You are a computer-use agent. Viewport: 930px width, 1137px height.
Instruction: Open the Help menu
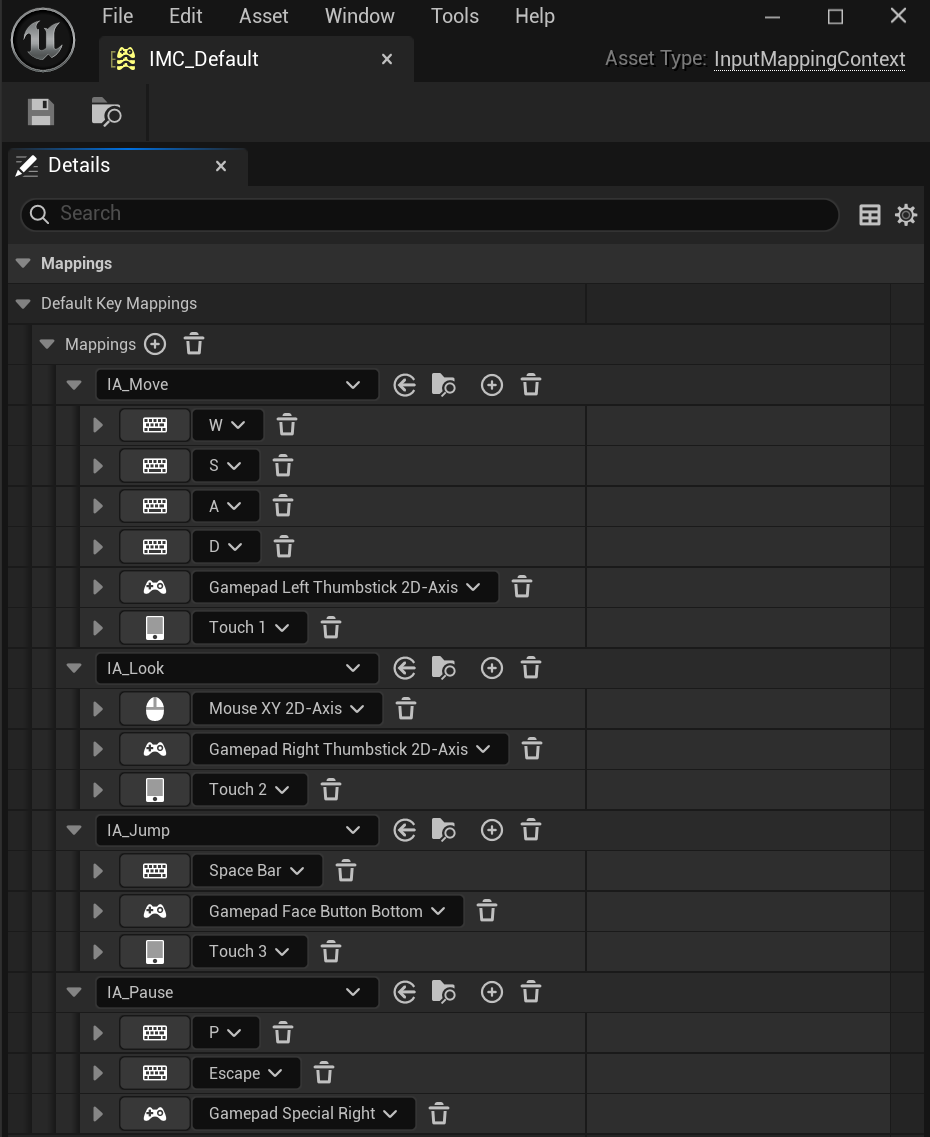(x=535, y=16)
